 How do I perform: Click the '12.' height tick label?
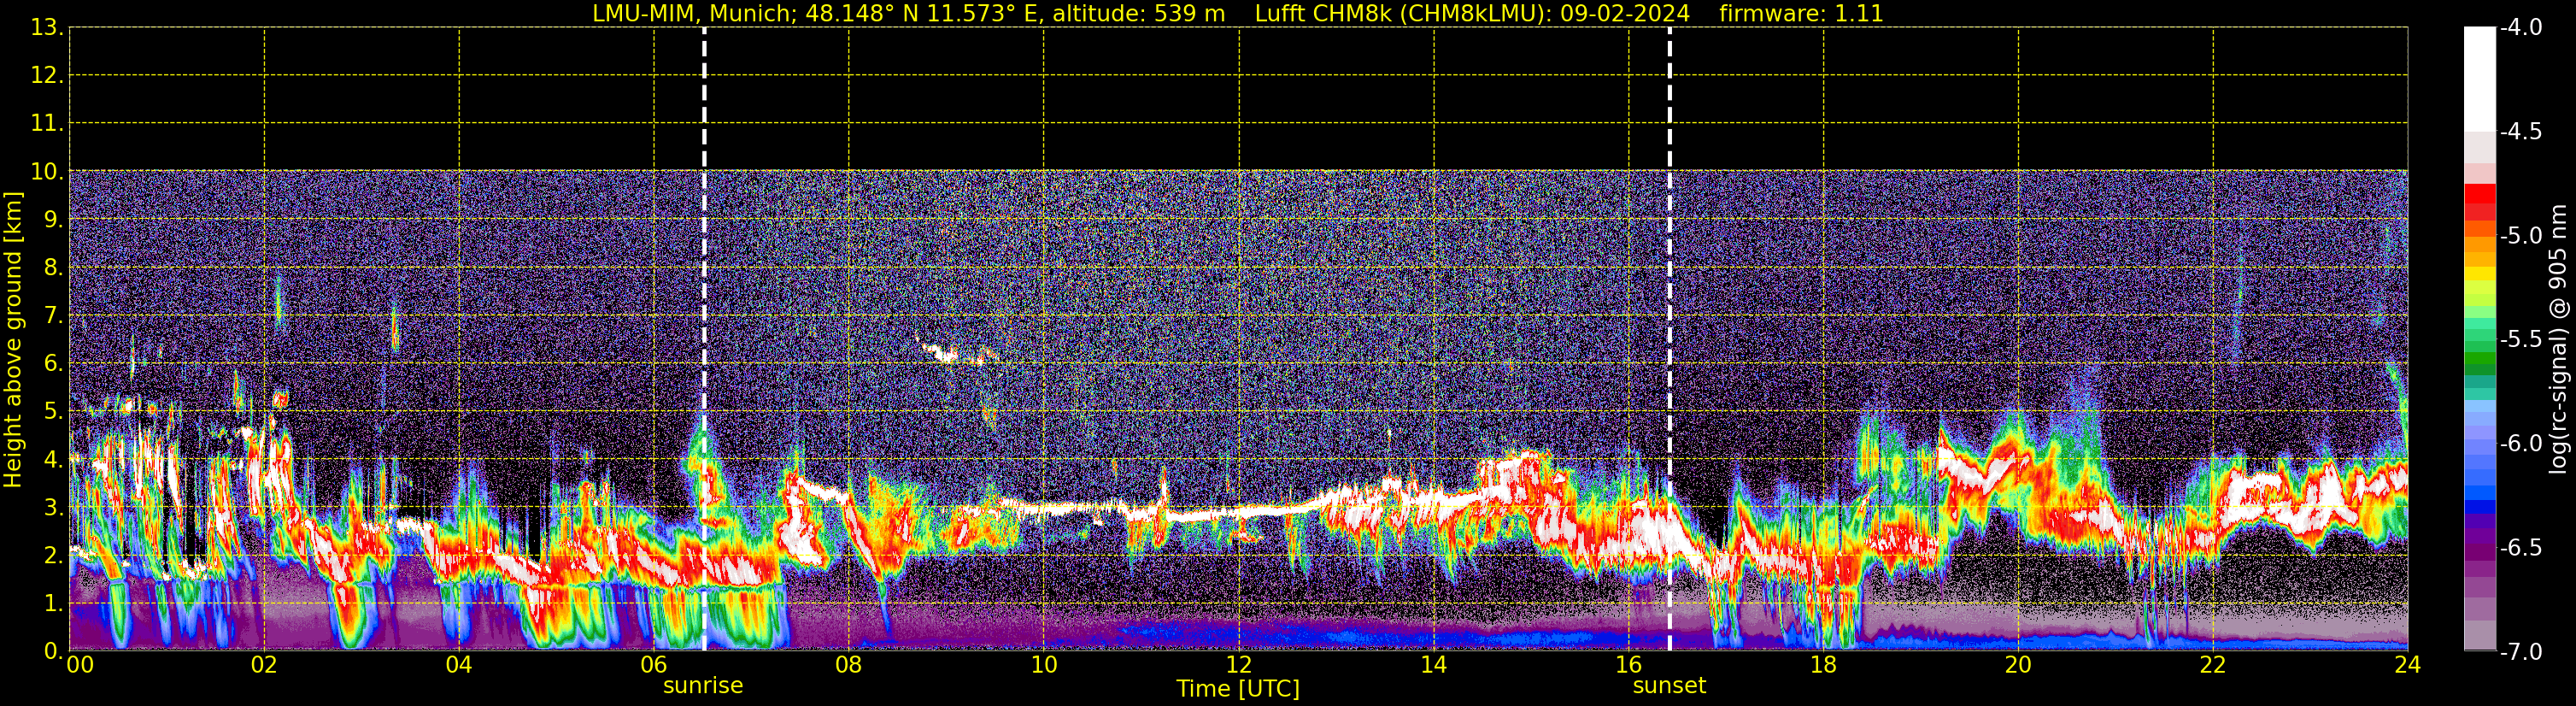(x=47, y=76)
